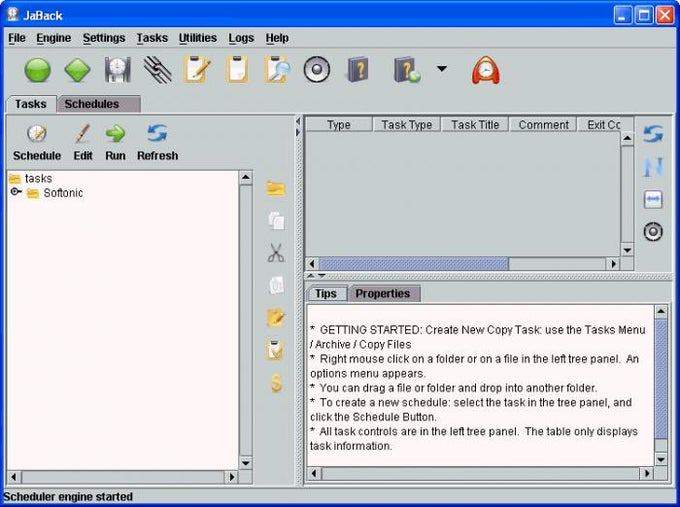The height and width of the screenshot is (507, 680).
Task: Expand the Softonic folder node
Action: 16,192
